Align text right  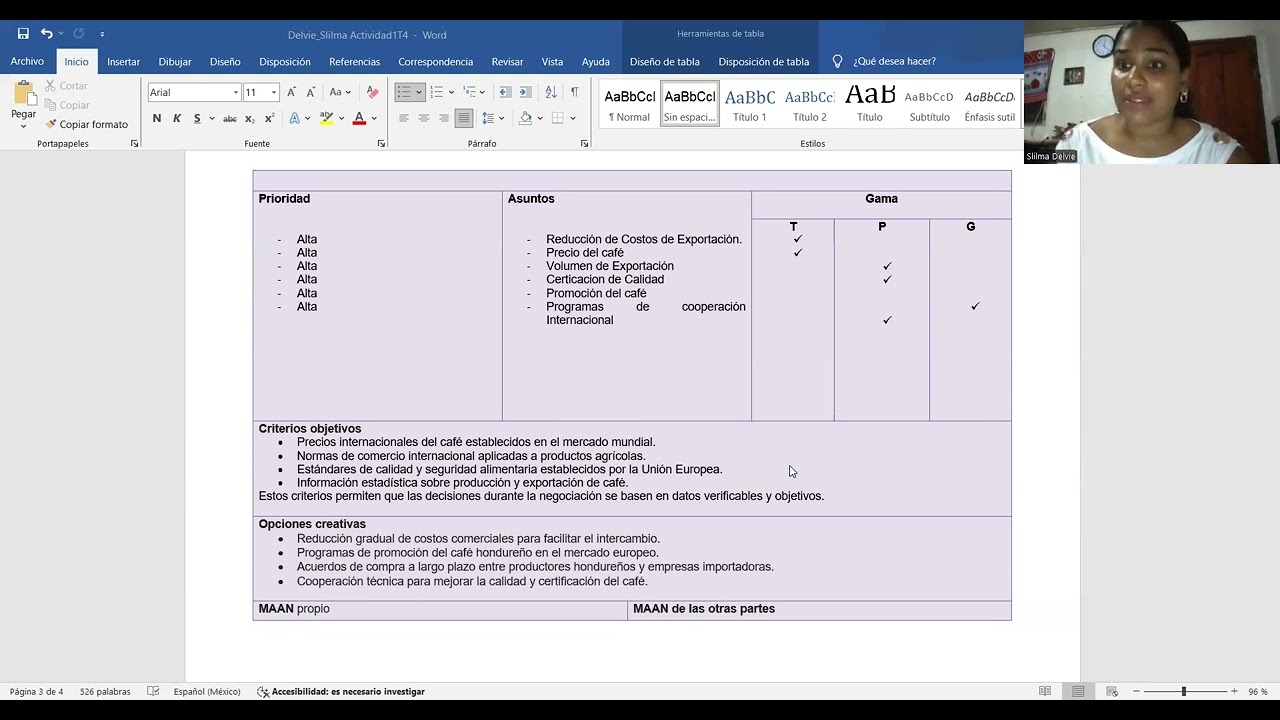click(x=444, y=118)
